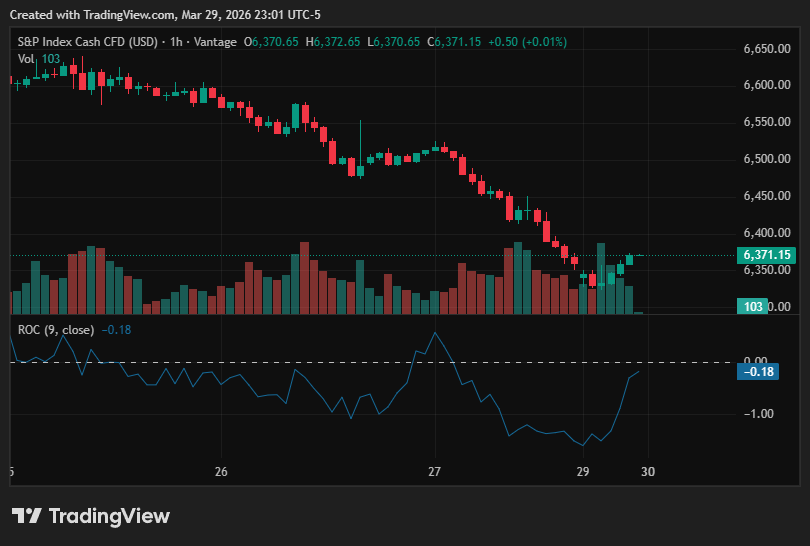Click the +0.50 (+0.01%) change value
The width and height of the screenshot is (810, 546).
click(x=527, y=42)
